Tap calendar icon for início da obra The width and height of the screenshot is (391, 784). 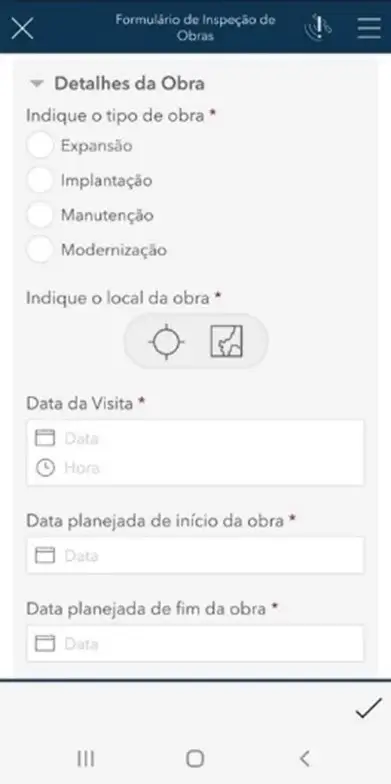pos(45,556)
